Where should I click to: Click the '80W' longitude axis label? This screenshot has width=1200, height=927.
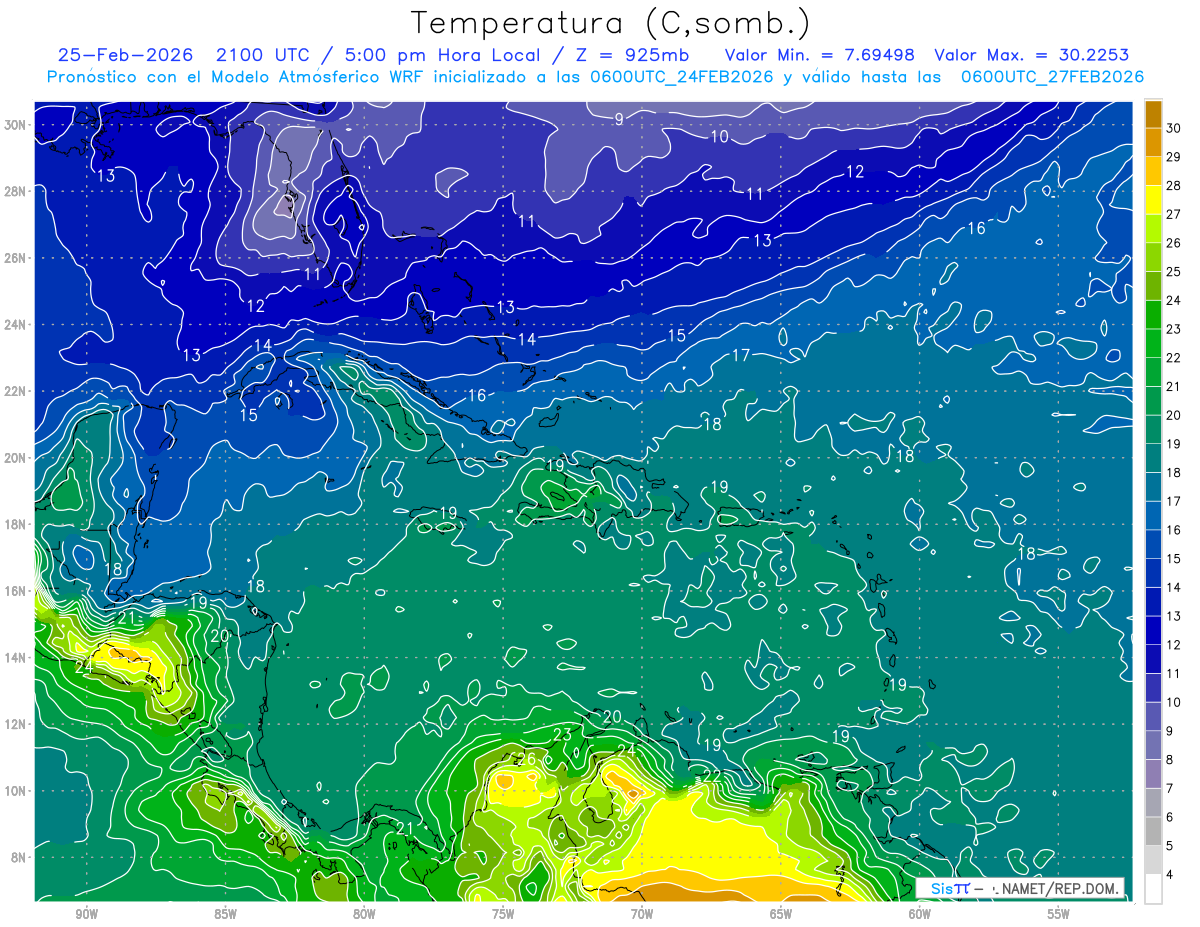364,914
